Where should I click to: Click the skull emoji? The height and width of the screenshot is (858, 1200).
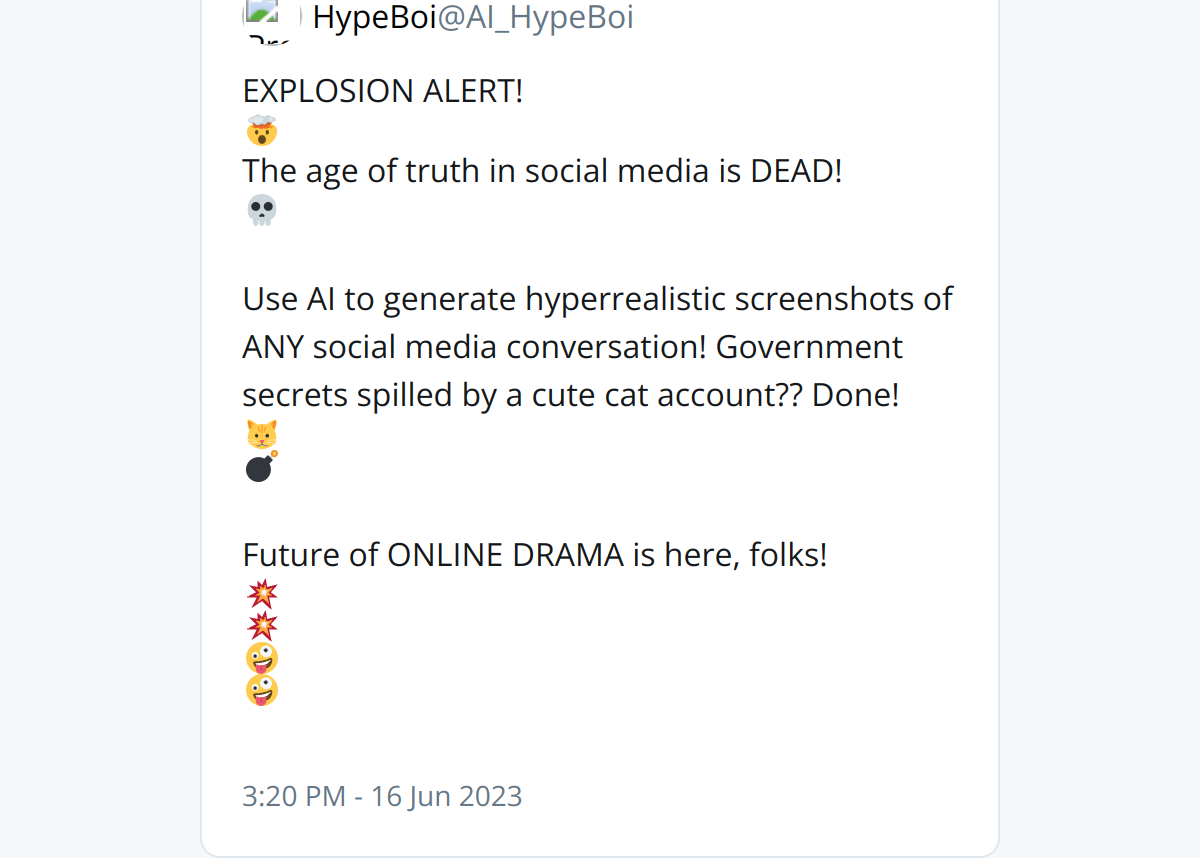[x=261, y=210]
